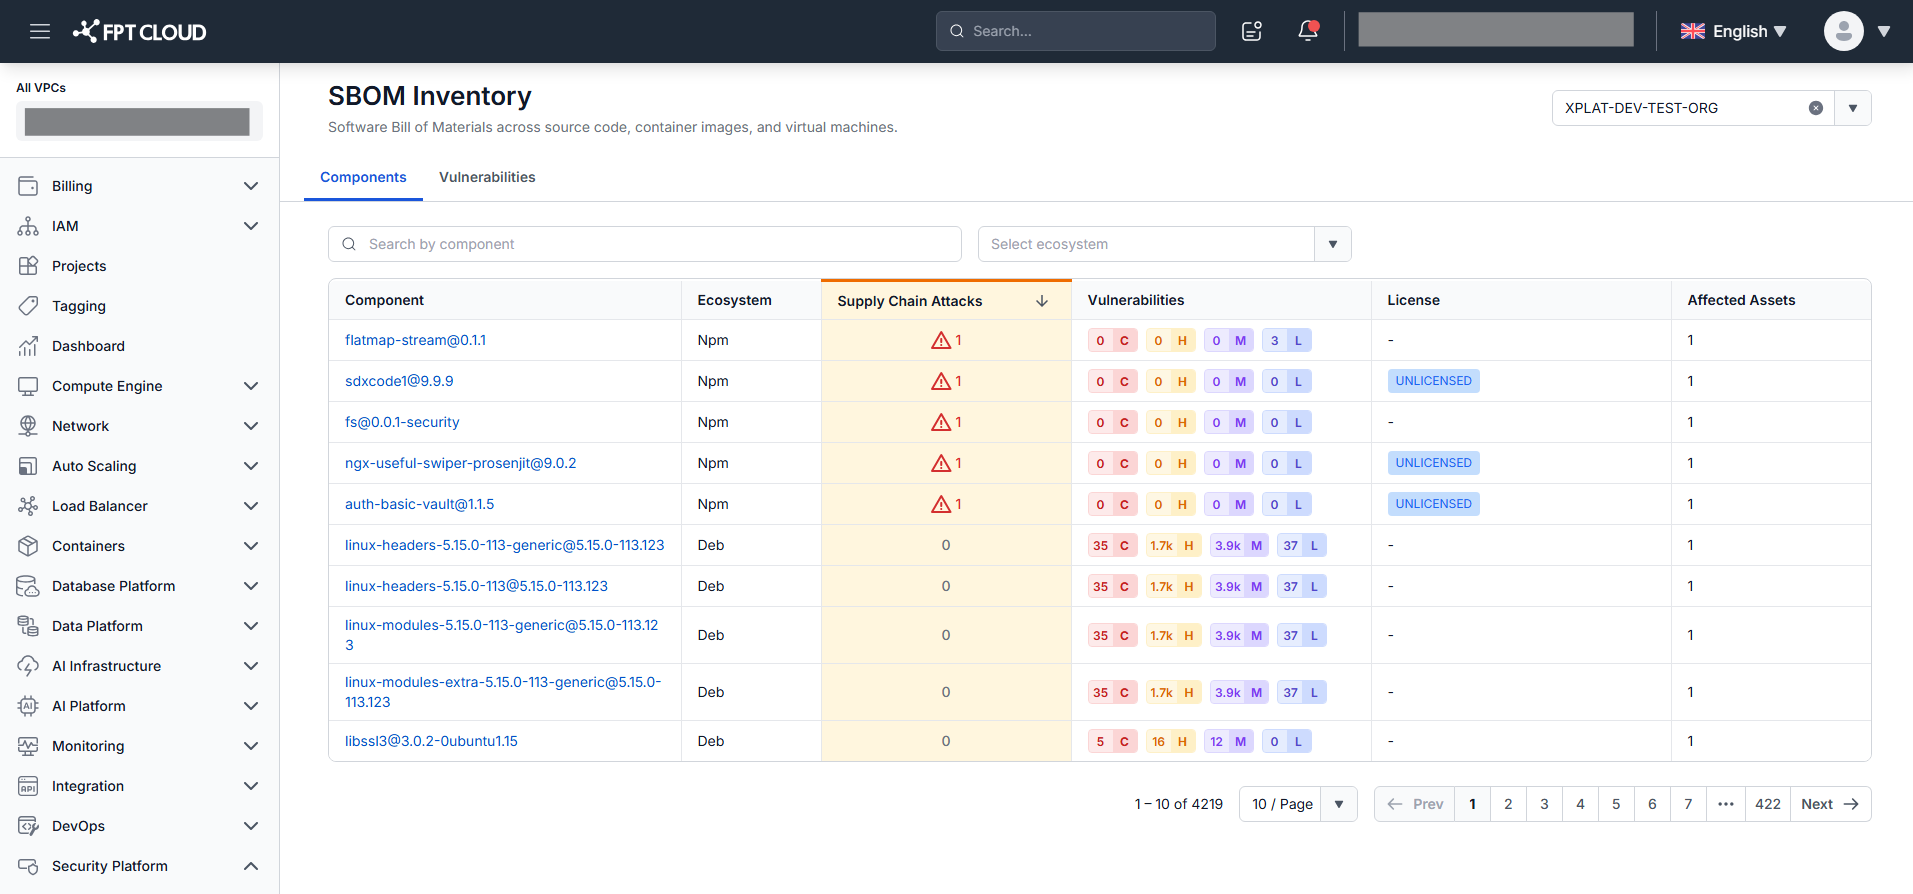Click the 35 critical badge for libssl3's neighbor linux-modules-extra row
The image size is (1913, 894).
point(1112,692)
